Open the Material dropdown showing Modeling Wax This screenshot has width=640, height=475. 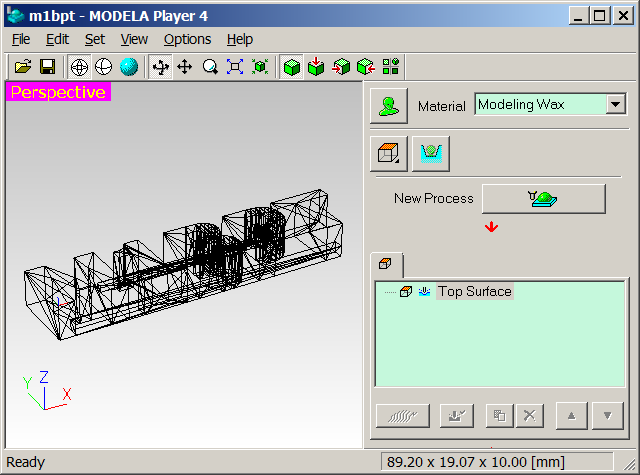tap(550, 104)
